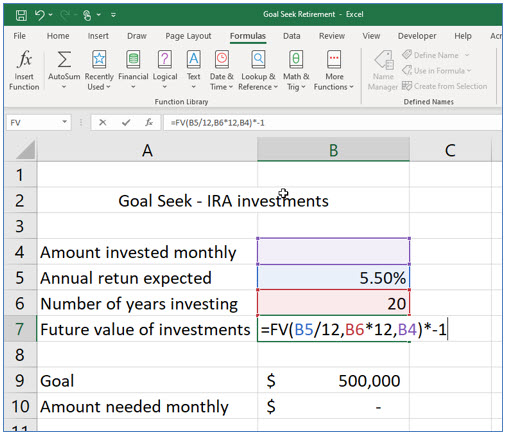Select column A header

tap(147, 150)
